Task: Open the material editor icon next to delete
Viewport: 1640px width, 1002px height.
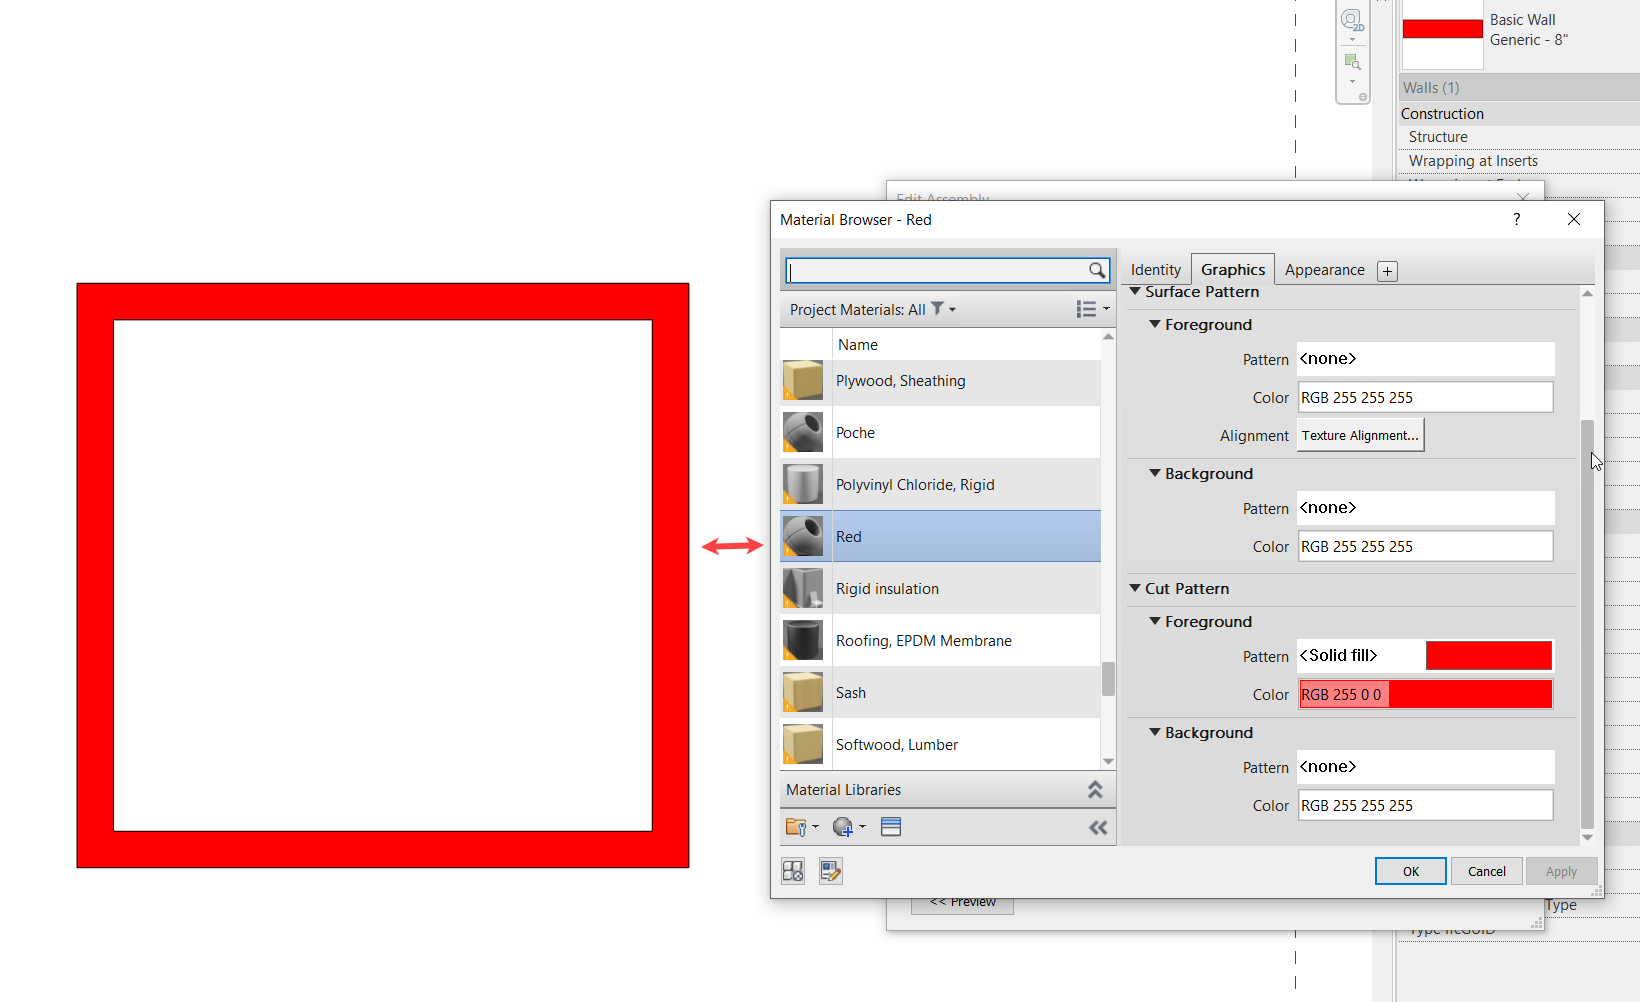Action: (x=830, y=870)
